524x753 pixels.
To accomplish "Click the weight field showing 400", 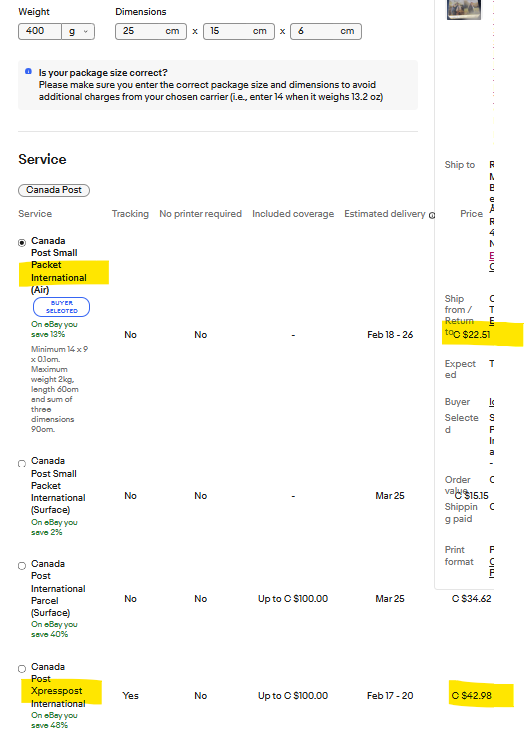I will 40,31.
